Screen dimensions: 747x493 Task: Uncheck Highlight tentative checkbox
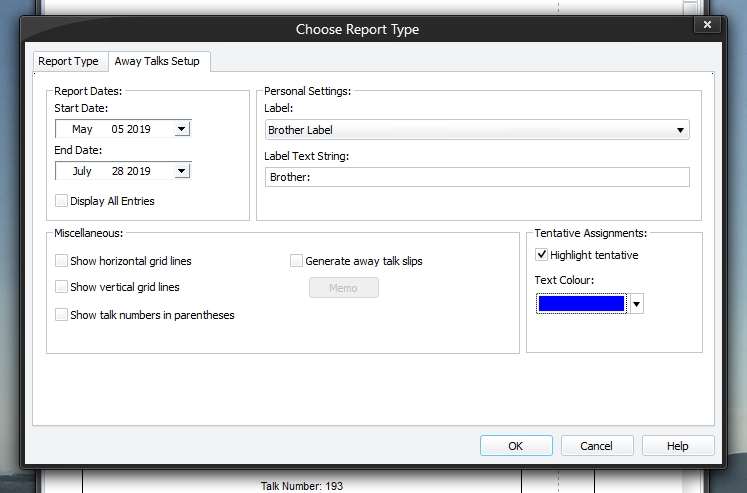[542, 255]
